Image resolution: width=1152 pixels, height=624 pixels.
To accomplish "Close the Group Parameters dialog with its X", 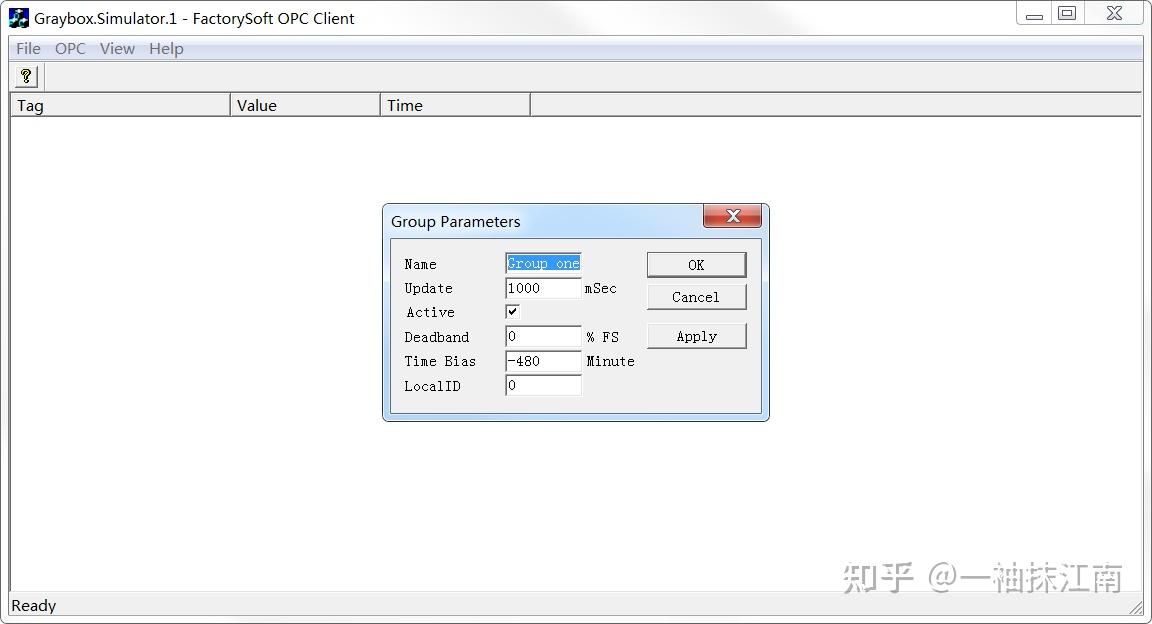I will tap(733, 215).
